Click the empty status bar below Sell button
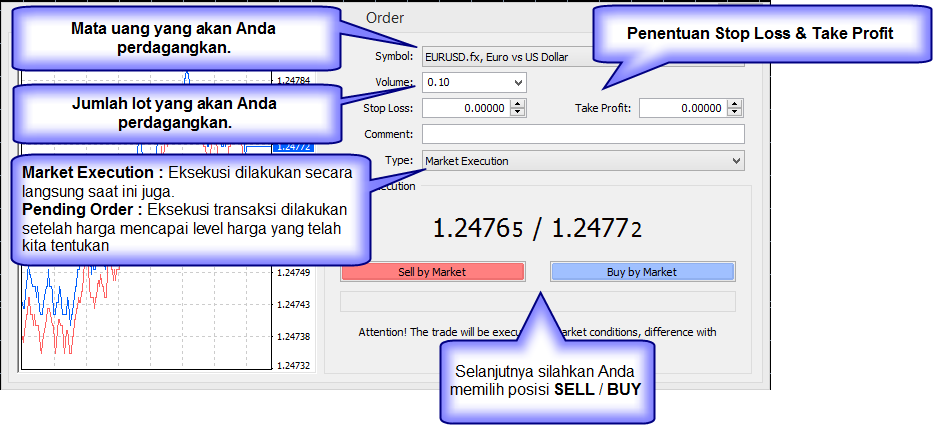942x440 pixels. pyautogui.click(x=538, y=302)
